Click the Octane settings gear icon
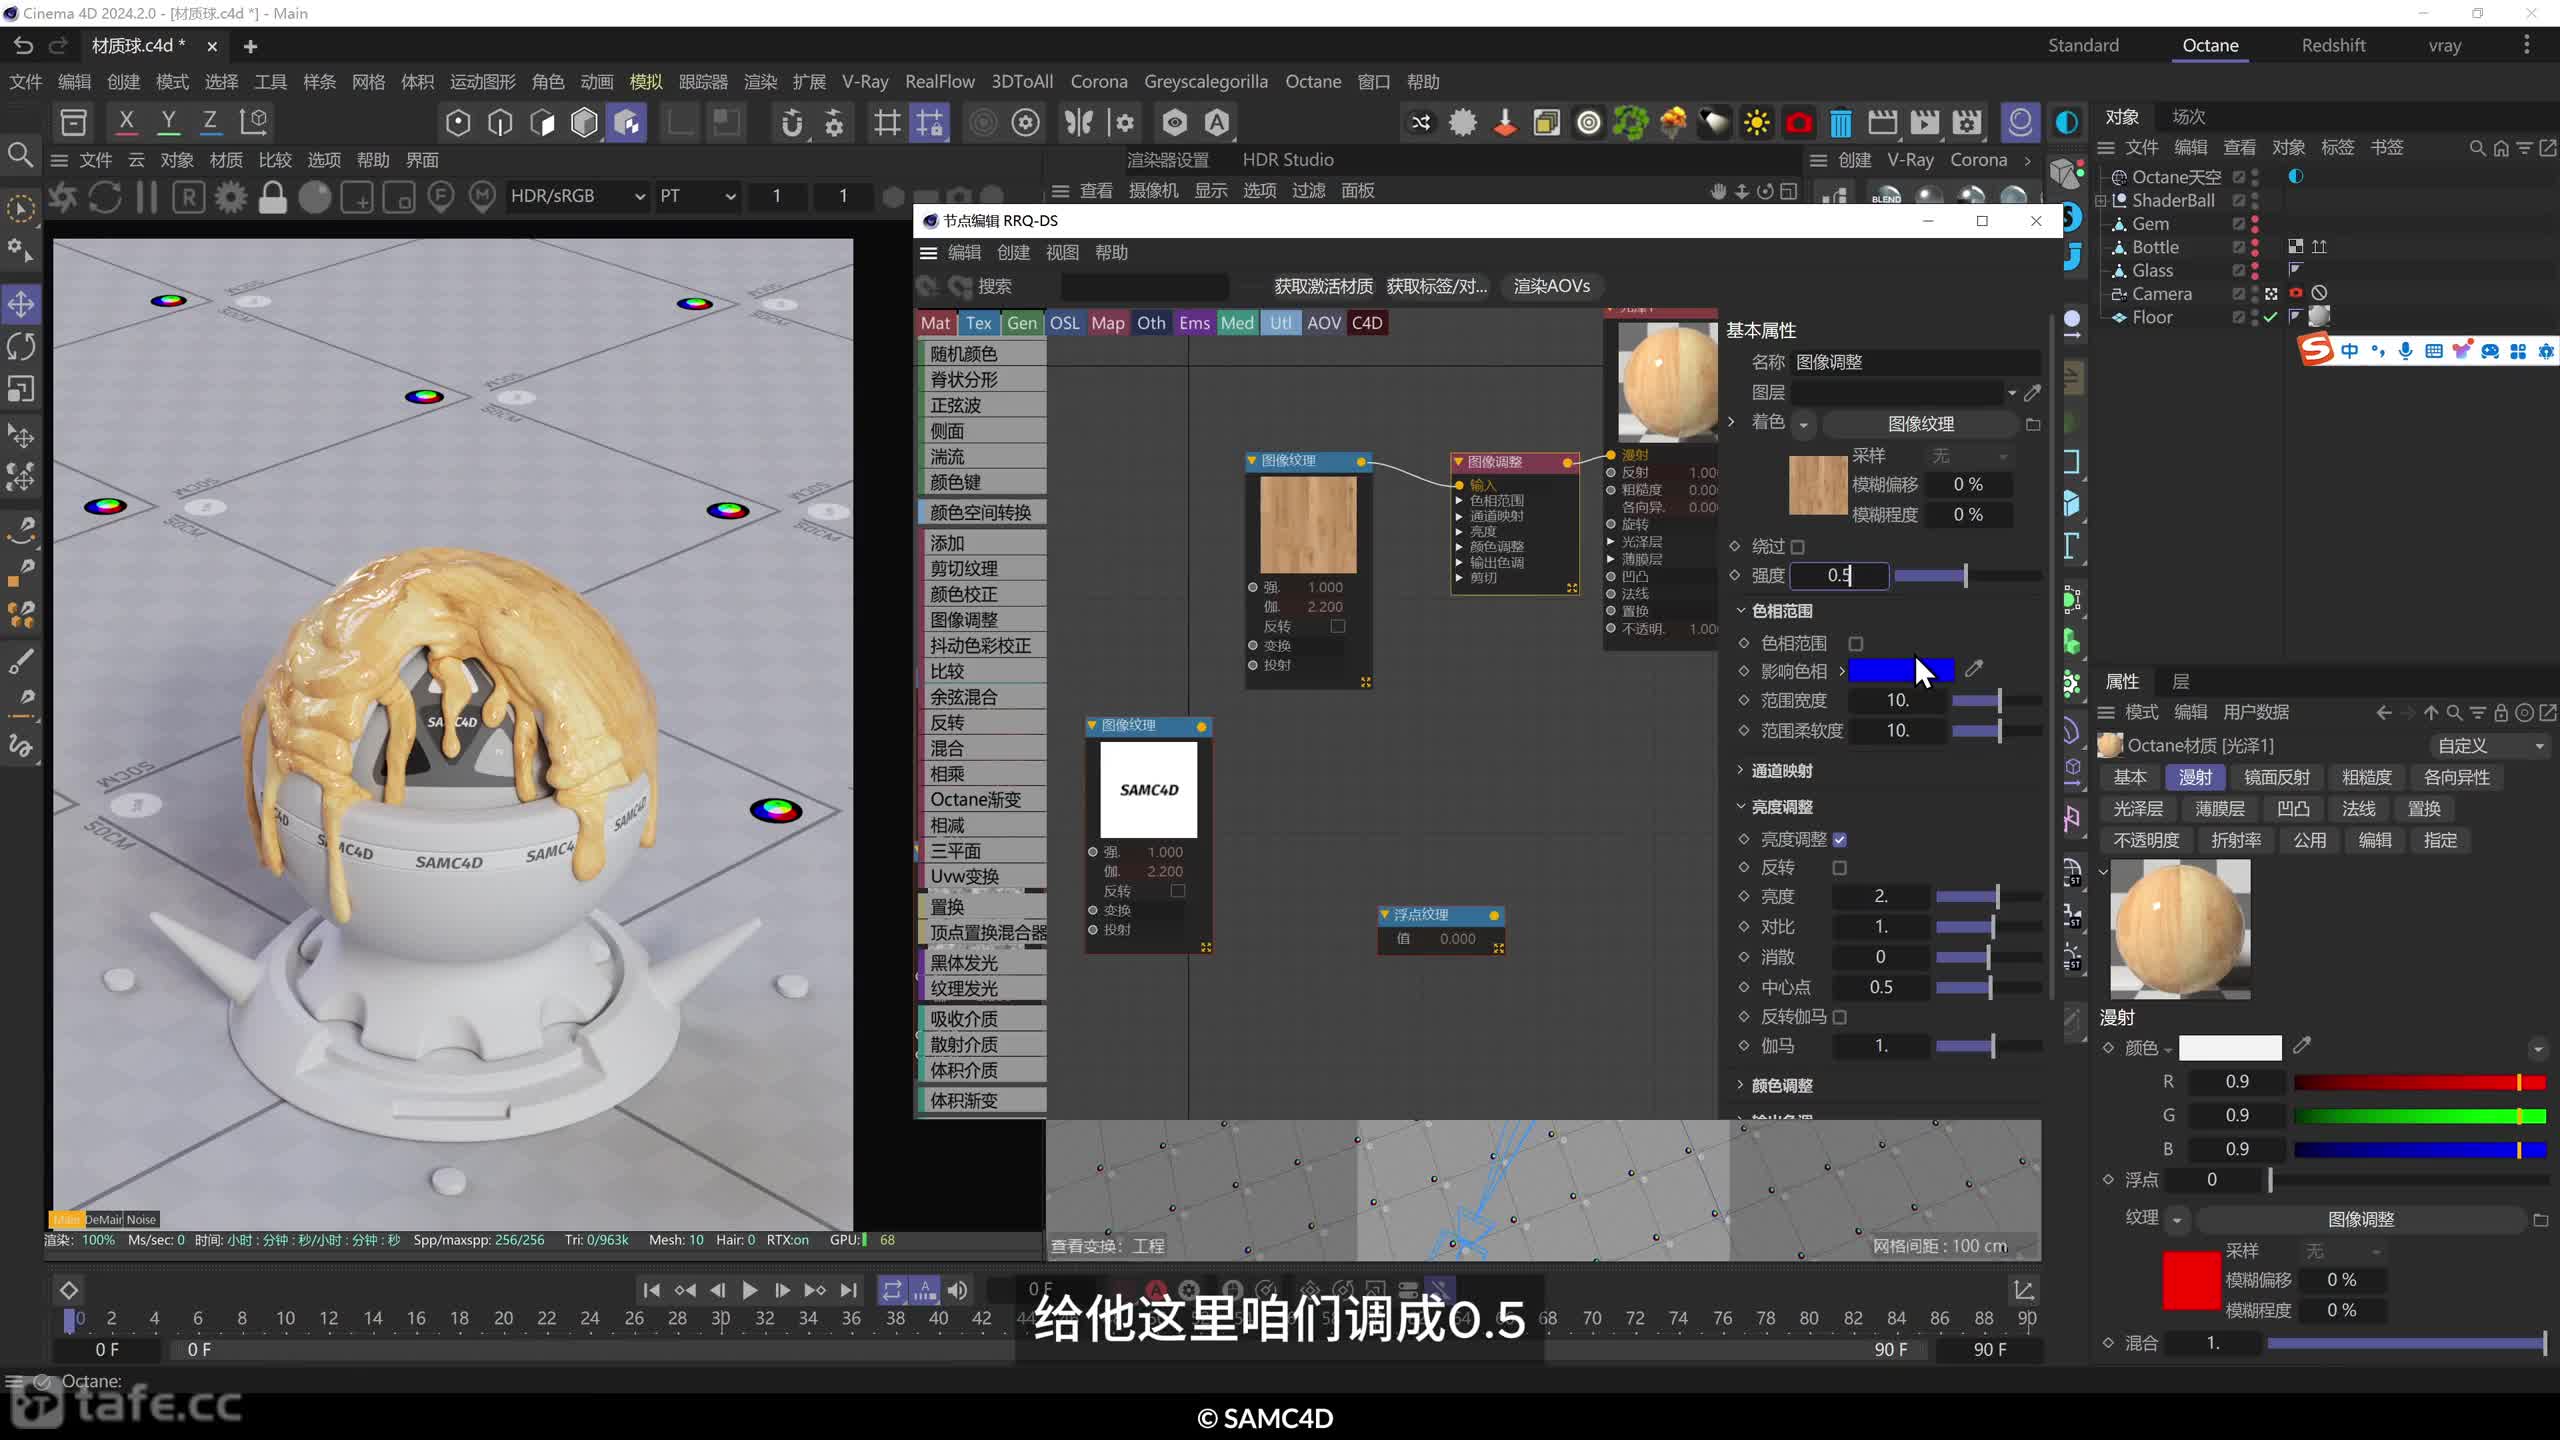 coord(230,196)
